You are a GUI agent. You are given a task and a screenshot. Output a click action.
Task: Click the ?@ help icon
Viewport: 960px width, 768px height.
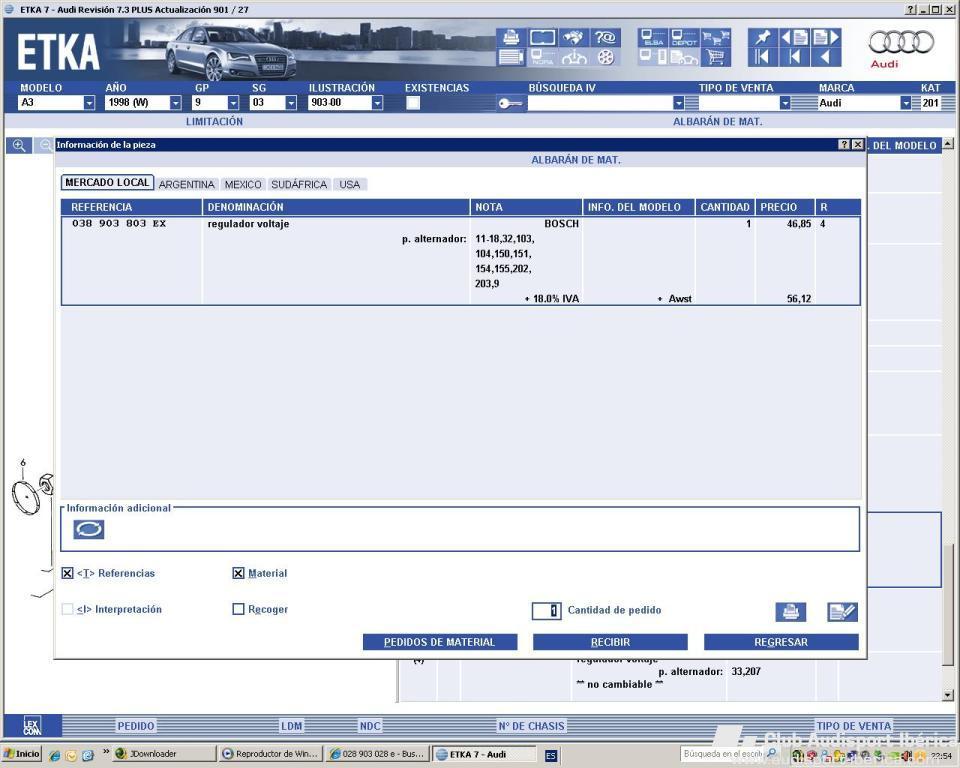606,37
